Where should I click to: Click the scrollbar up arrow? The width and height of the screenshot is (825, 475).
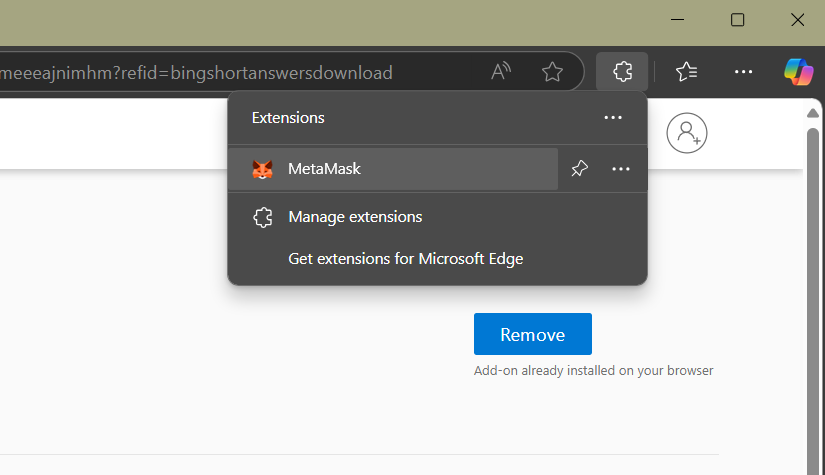813,113
